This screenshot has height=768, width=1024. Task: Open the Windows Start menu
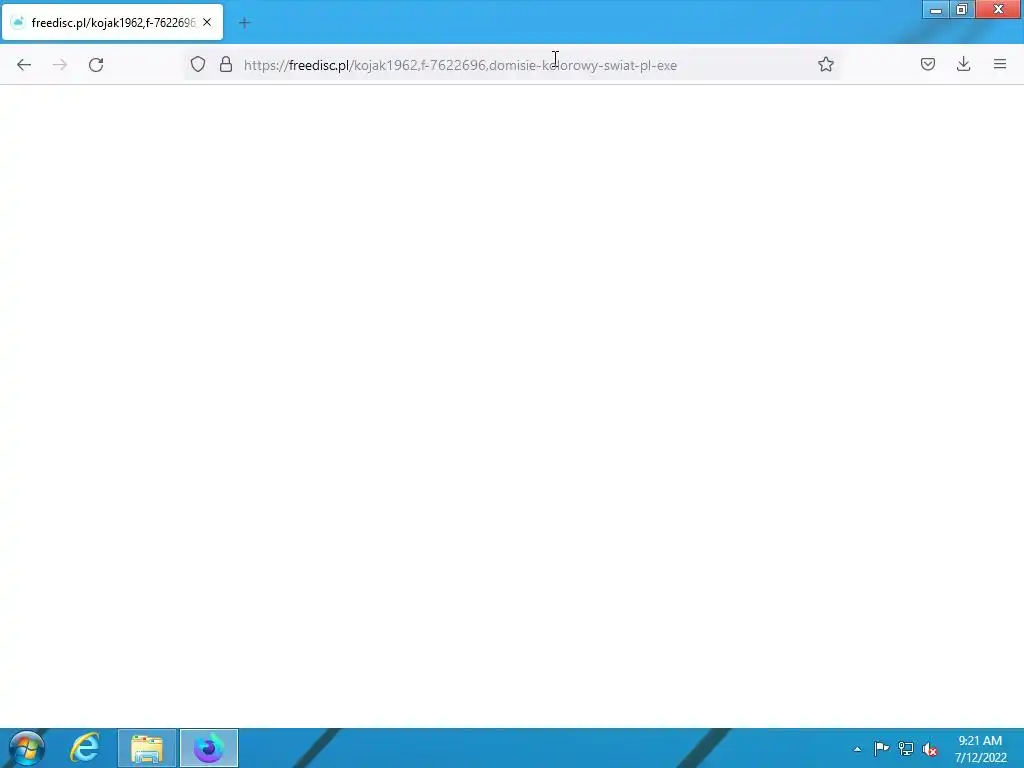point(27,748)
